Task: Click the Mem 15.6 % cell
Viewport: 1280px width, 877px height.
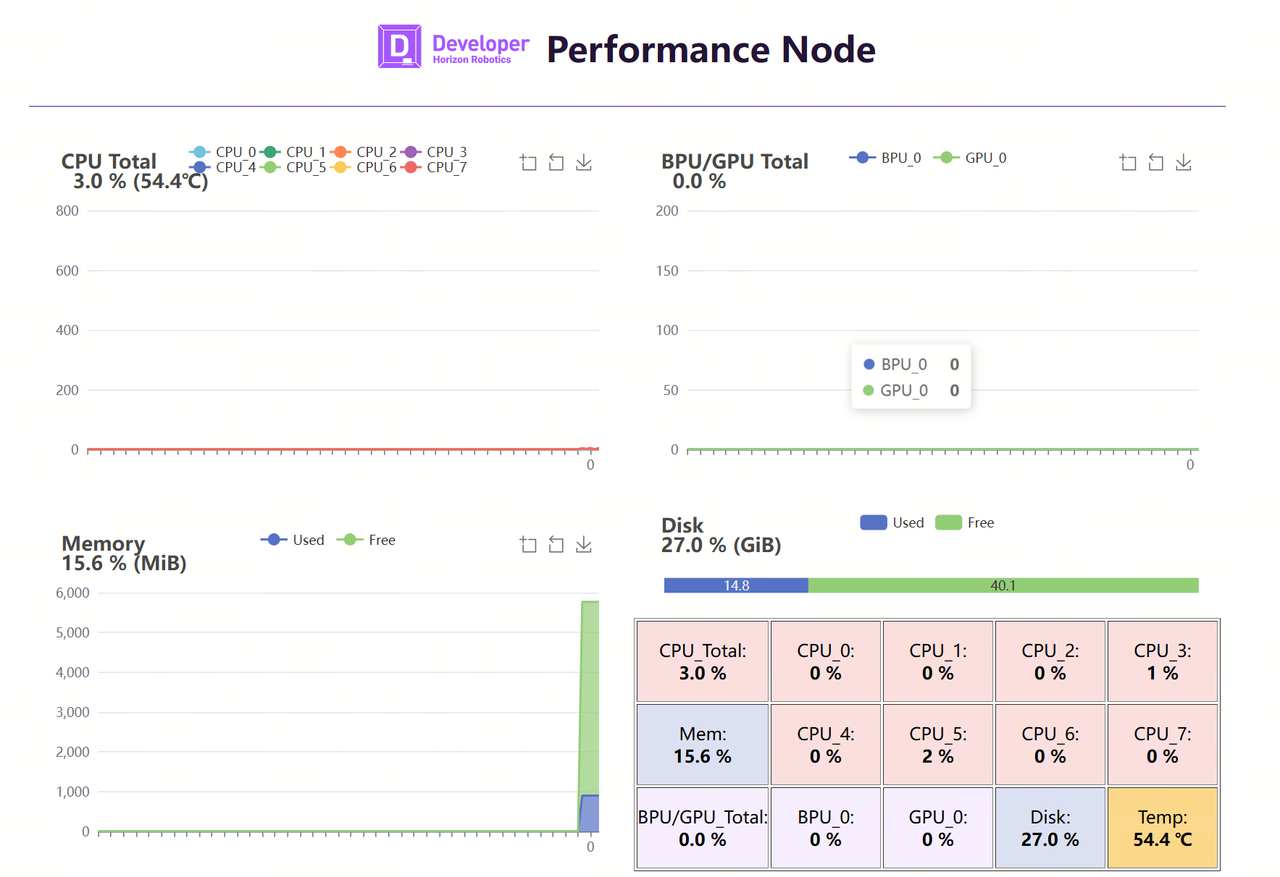Action: point(702,744)
